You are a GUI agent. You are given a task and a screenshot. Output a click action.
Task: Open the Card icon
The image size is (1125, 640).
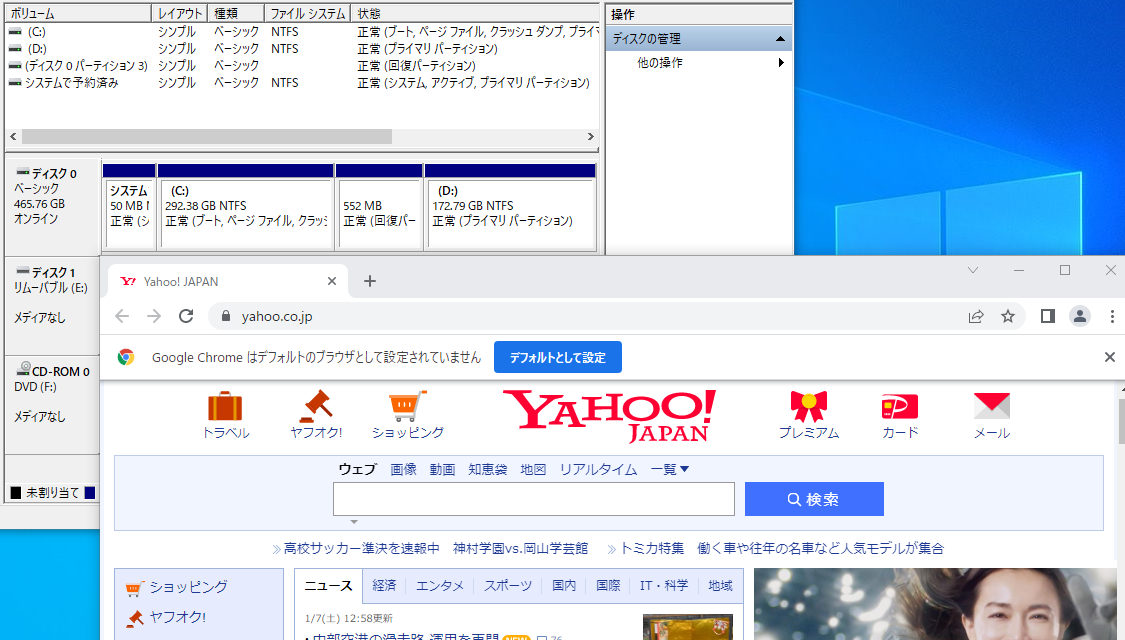(x=900, y=406)
